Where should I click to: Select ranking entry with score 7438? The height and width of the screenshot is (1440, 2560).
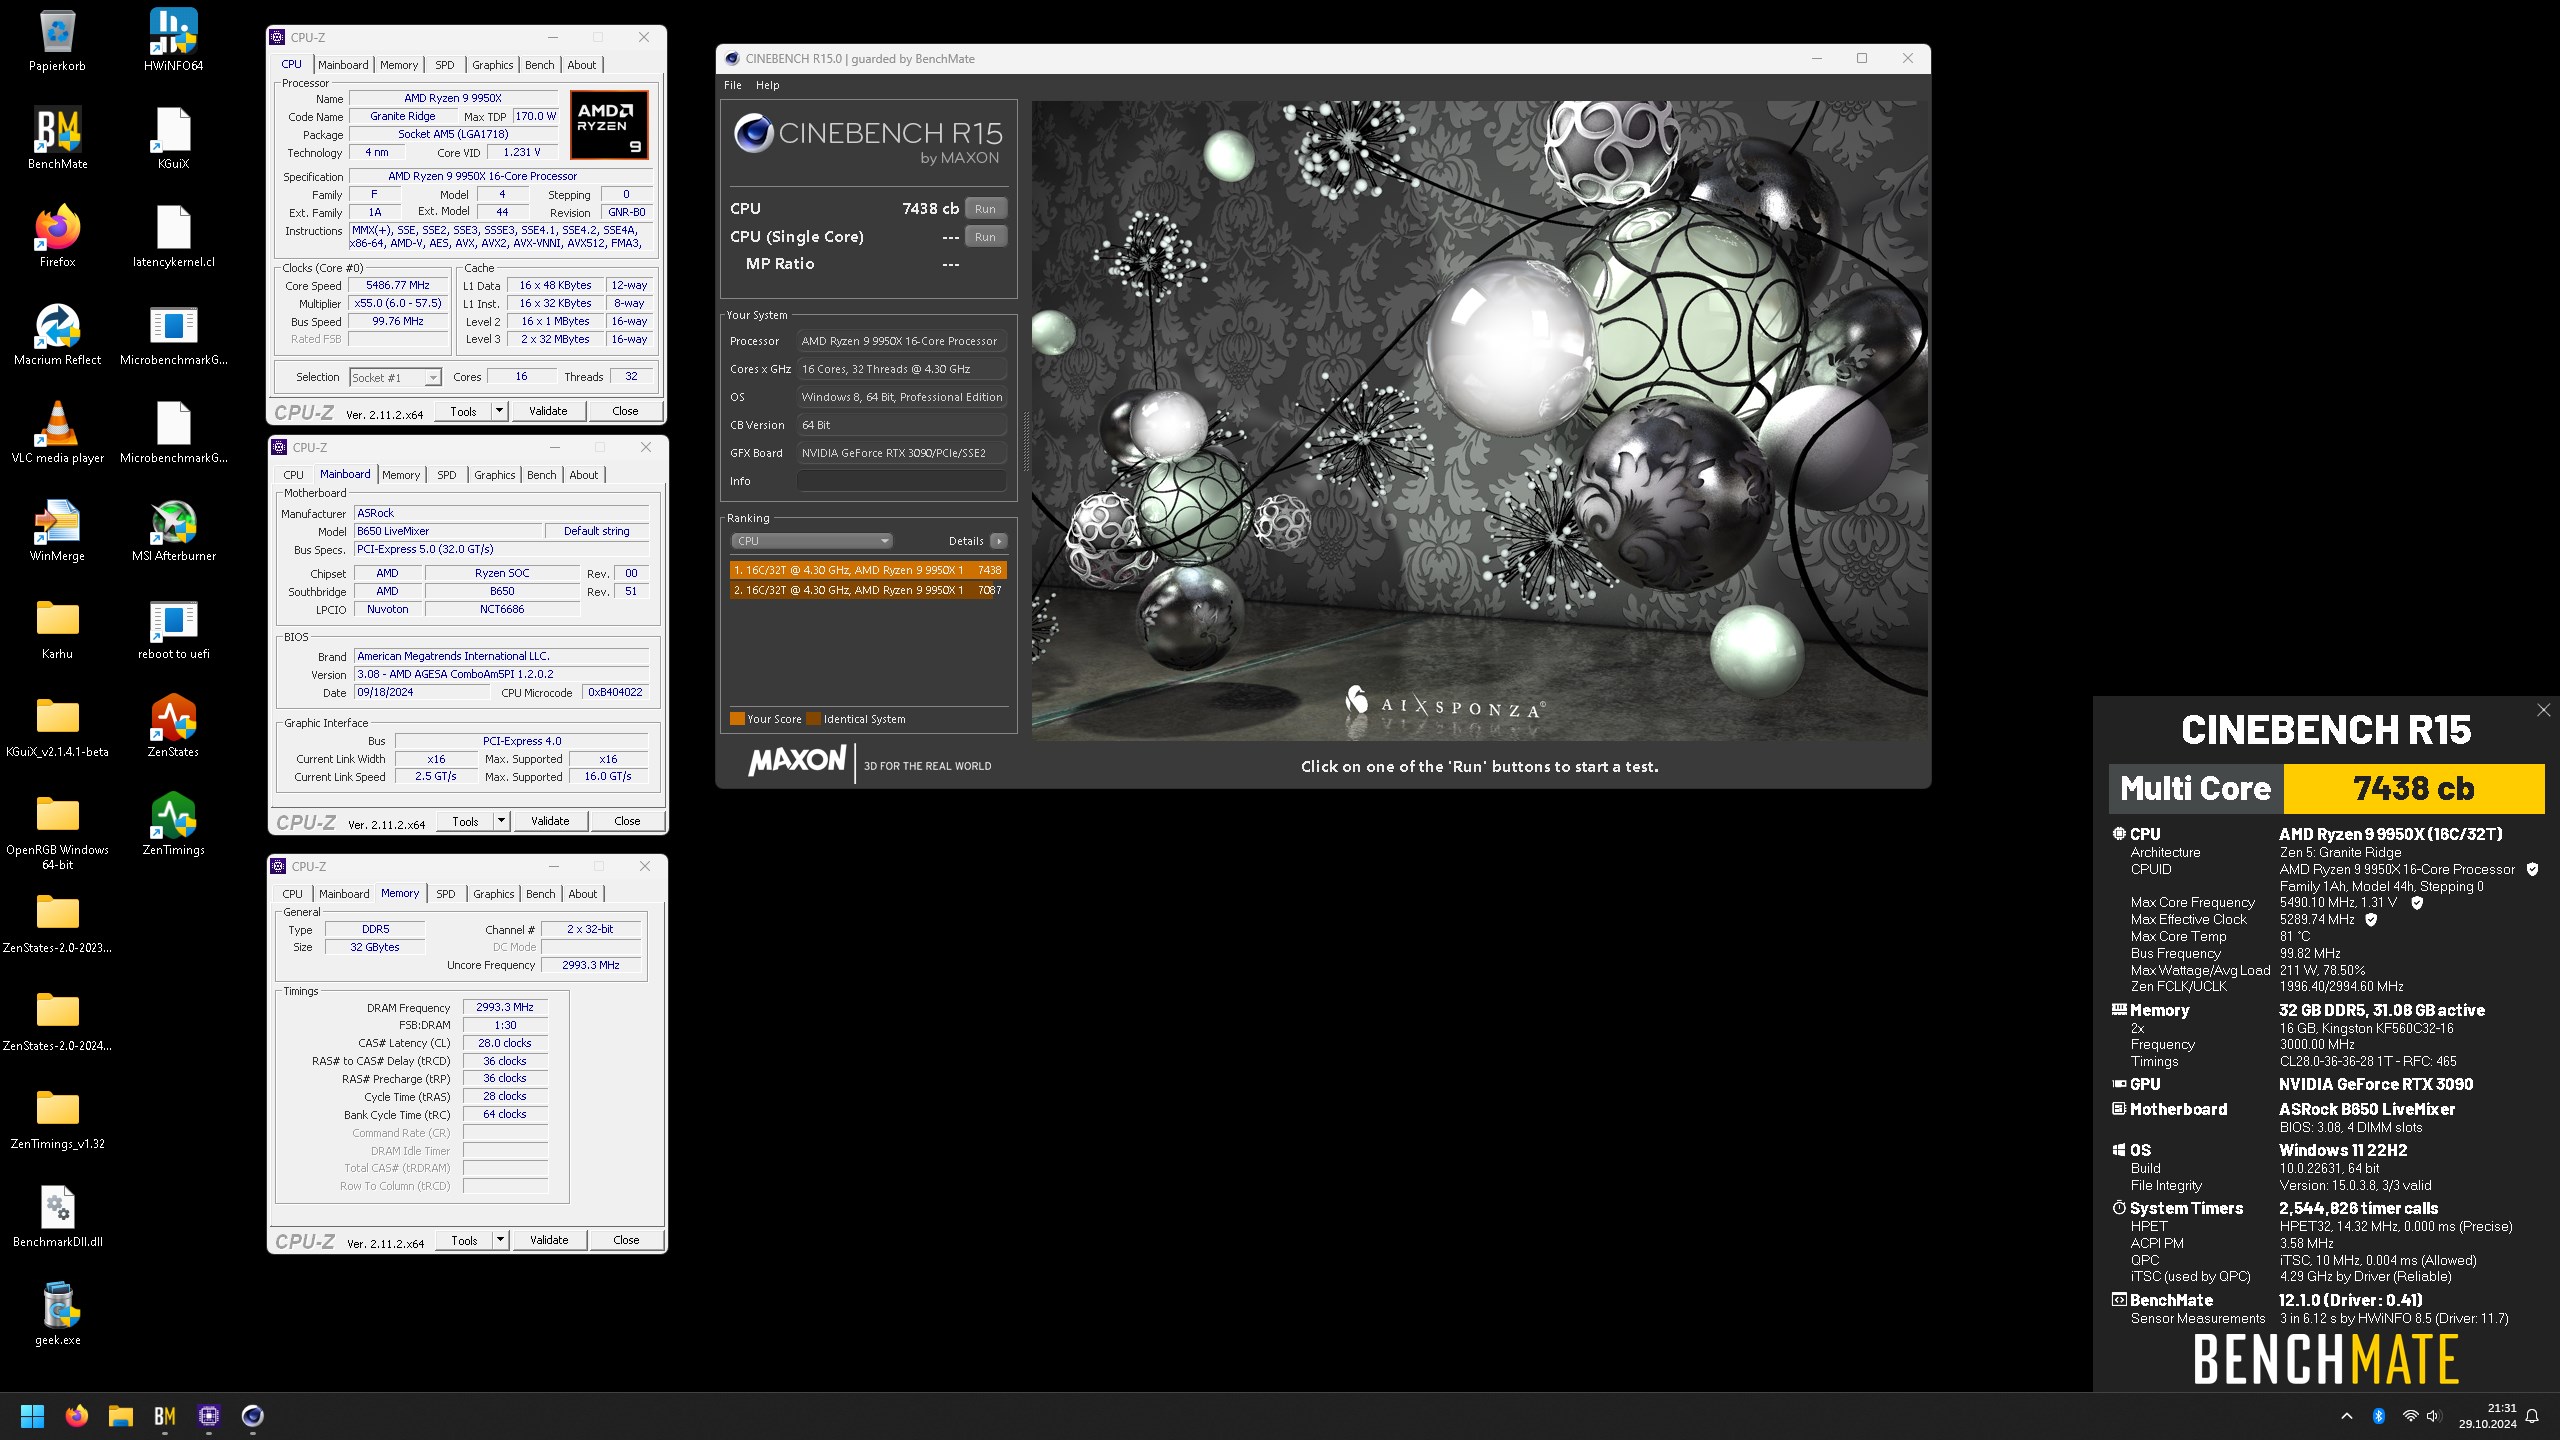click(867, 570)
